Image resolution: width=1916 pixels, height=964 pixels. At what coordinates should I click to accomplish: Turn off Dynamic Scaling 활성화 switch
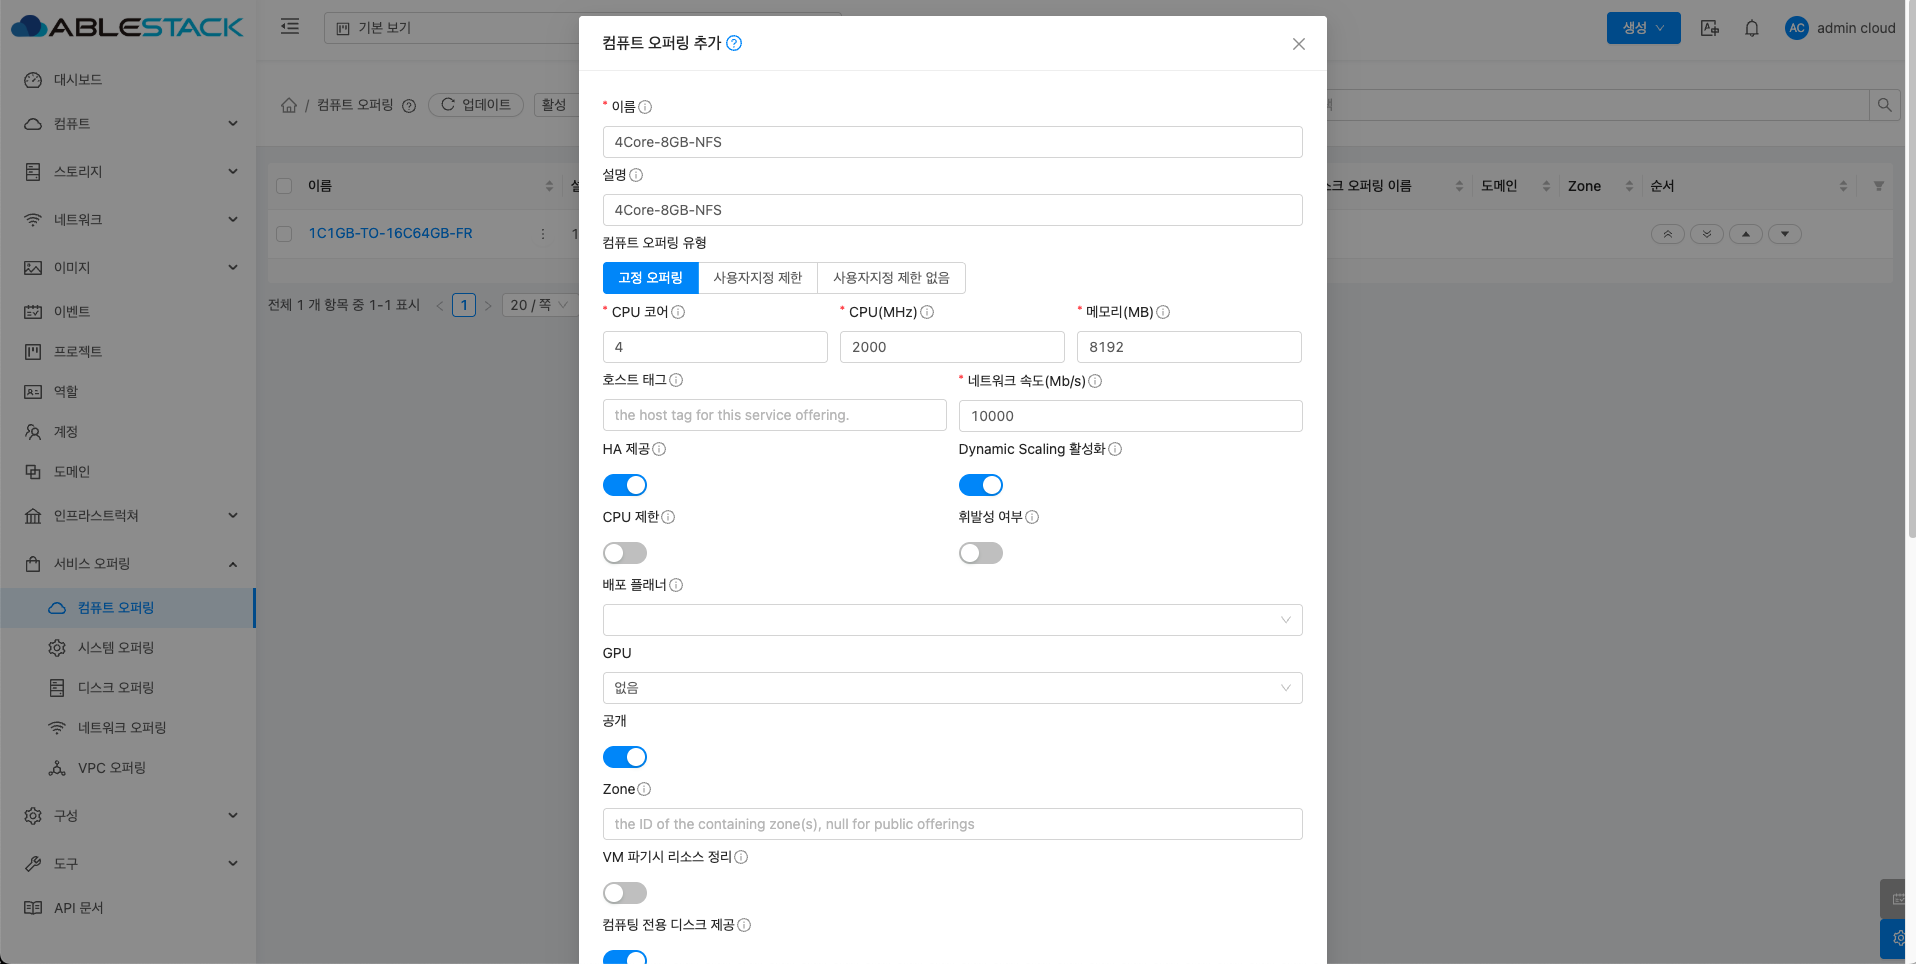coord(980,485)
